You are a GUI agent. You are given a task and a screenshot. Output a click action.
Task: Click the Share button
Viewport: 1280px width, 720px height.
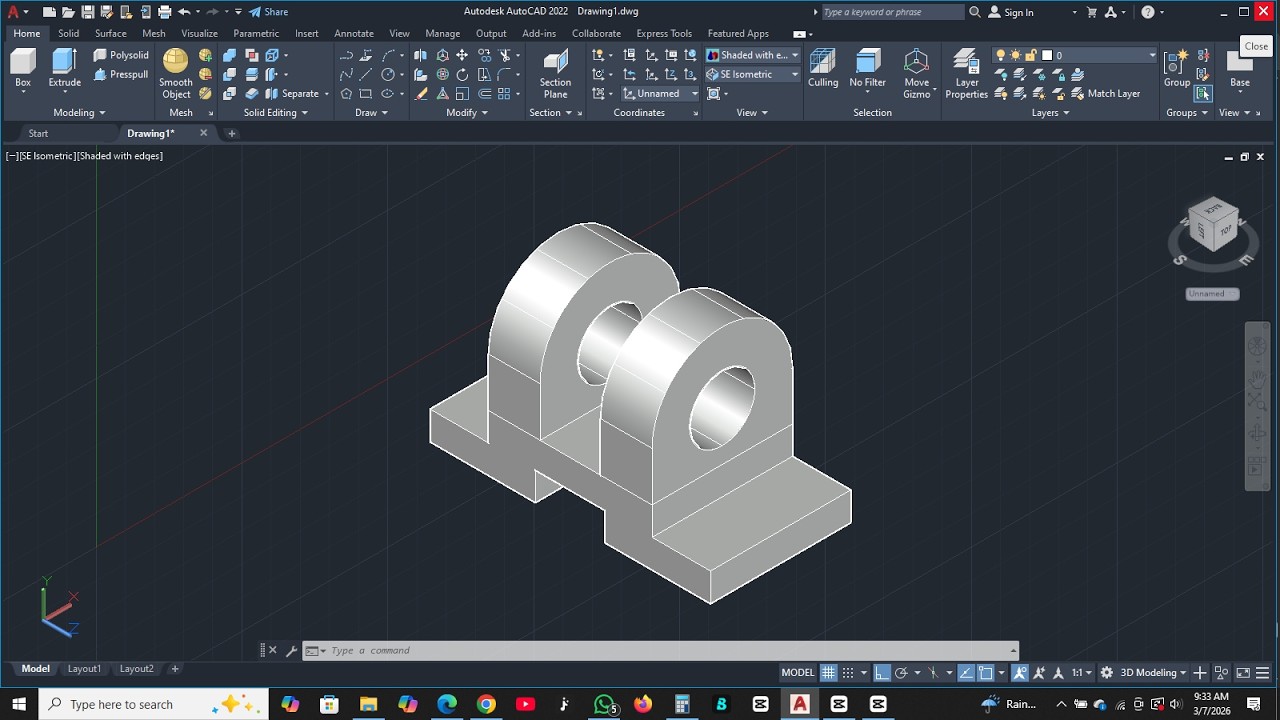268,12
